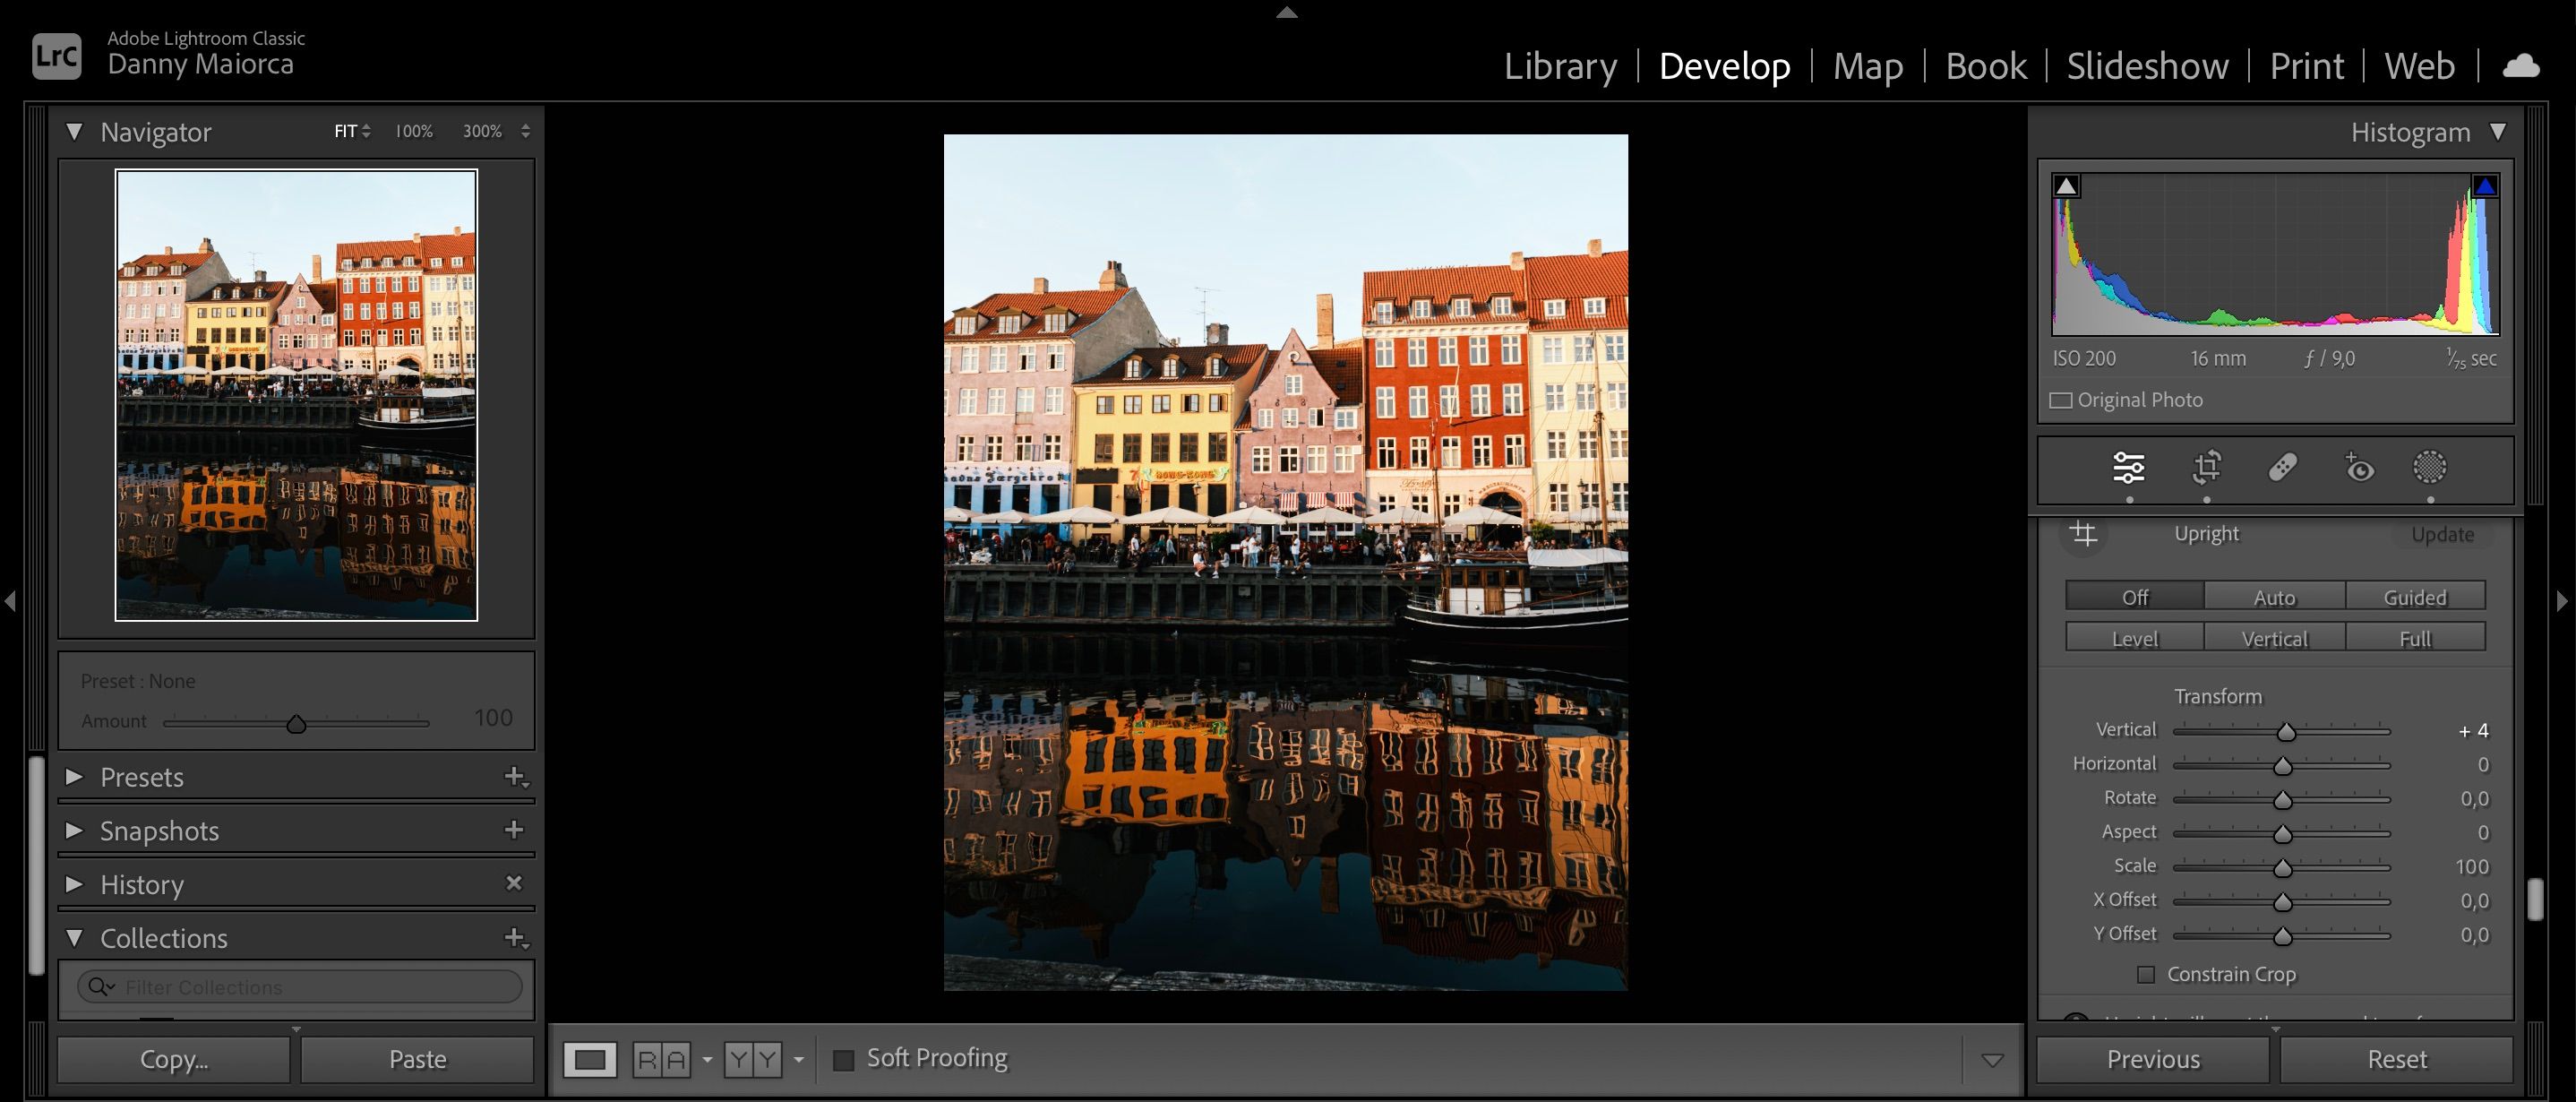The image size is (2576, 1102).
Task: Click the Reset button
Action: pos(2397,1058)
